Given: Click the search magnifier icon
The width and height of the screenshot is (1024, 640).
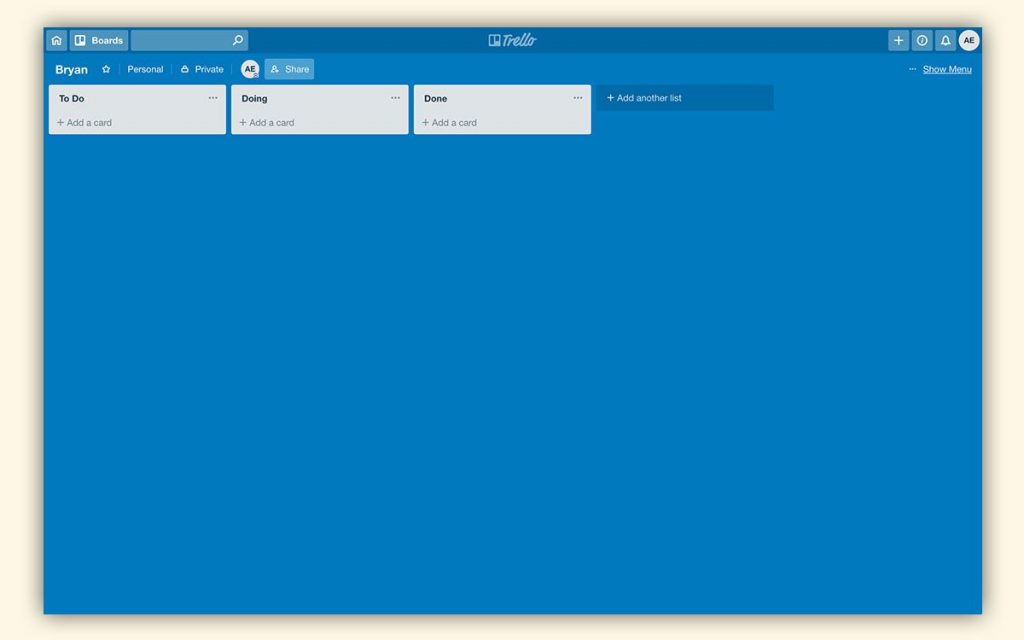Looking at the screenshot, I should [237, 41].
